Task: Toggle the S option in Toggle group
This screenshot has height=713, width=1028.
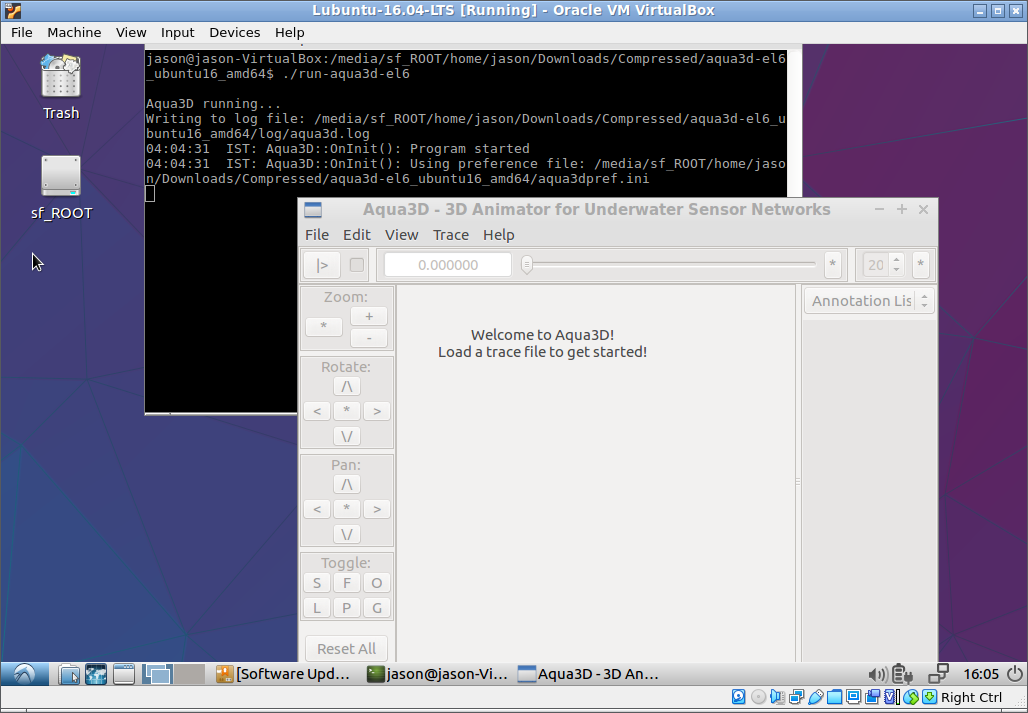Action: 317,583
